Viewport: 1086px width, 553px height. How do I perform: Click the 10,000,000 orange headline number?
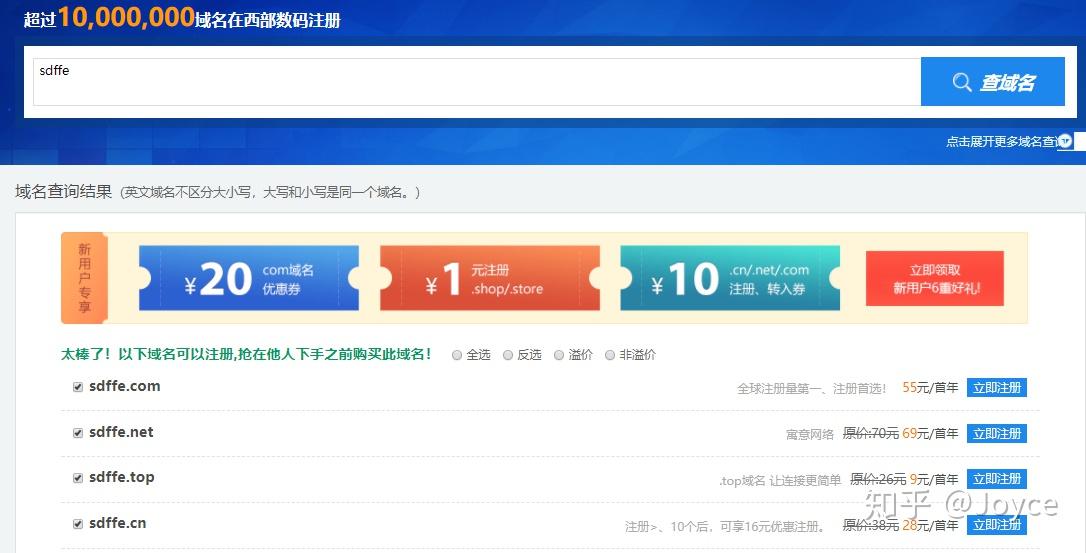point(126,17)
